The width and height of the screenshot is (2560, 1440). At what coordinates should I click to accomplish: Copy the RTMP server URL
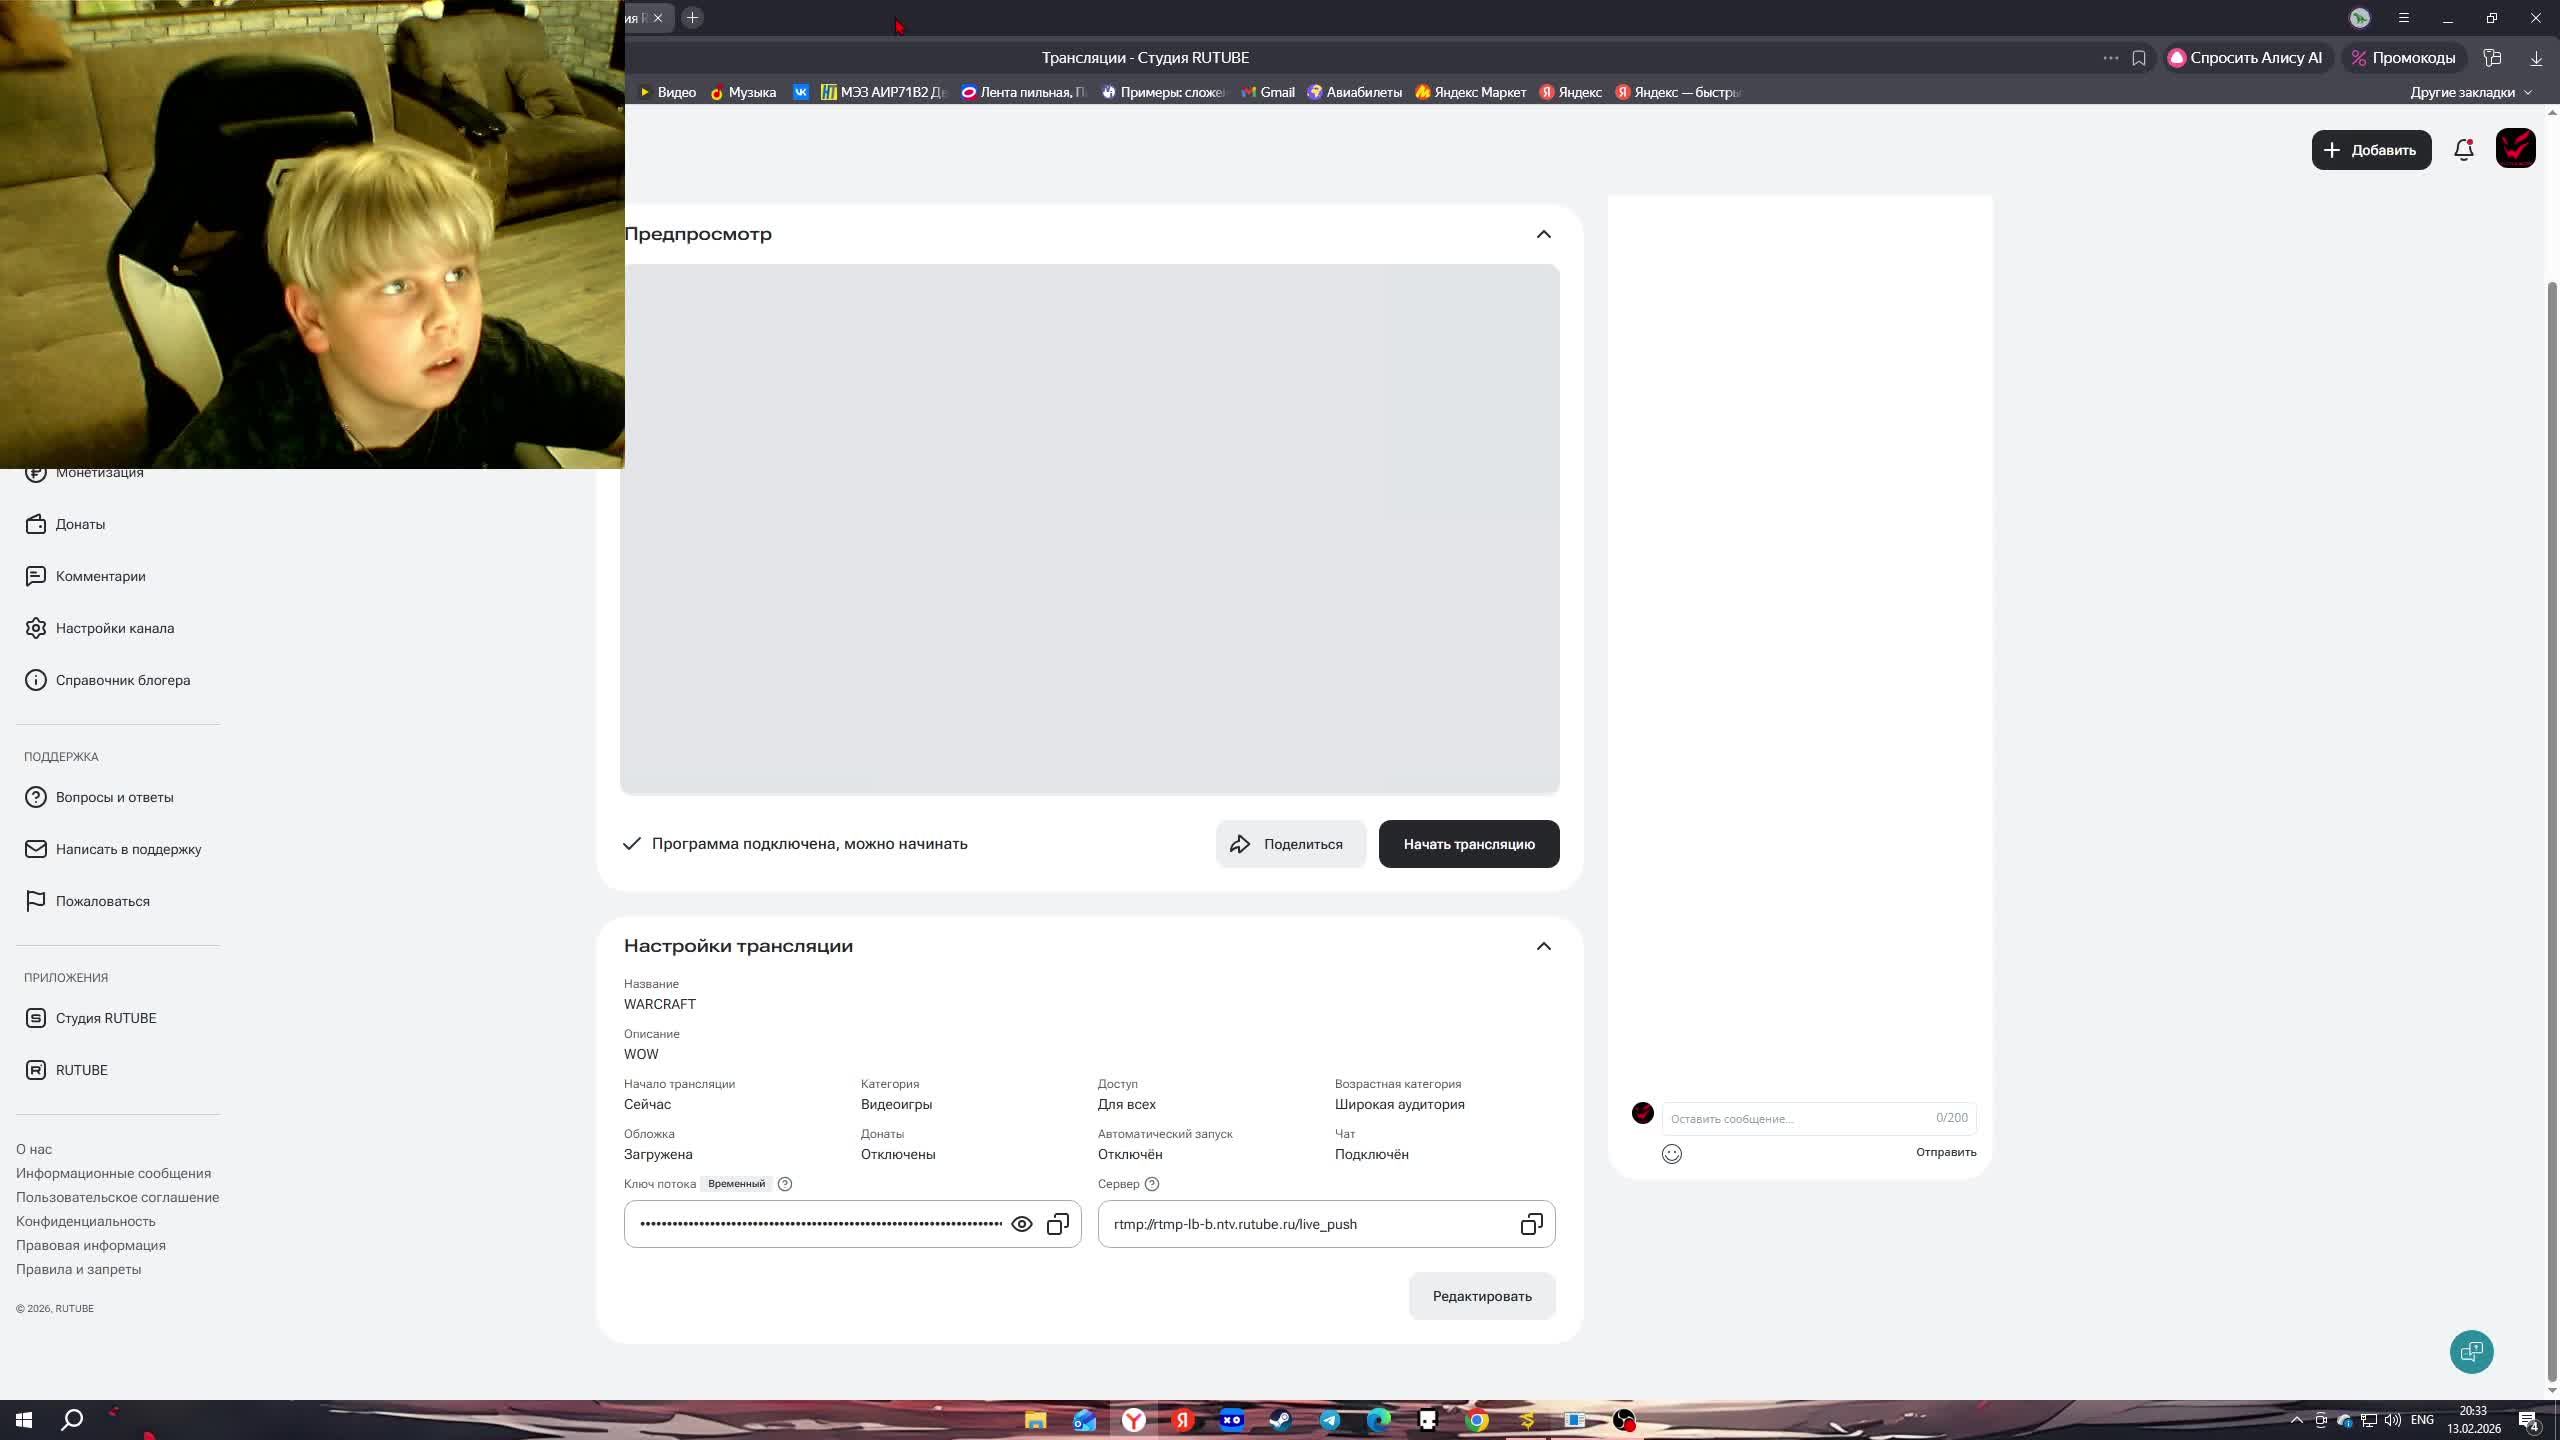coord(1531,1224)
